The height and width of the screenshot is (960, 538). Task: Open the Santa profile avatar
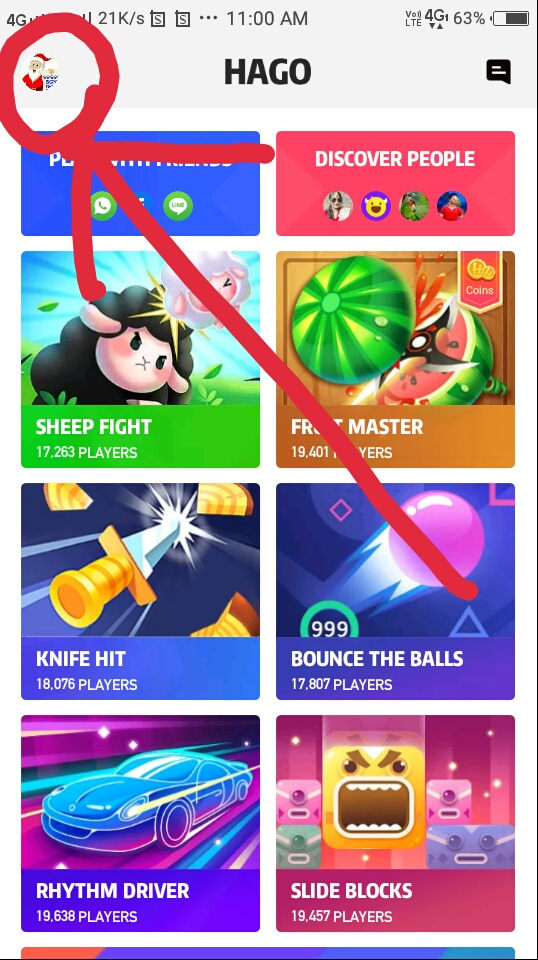(x=40, y=72)
